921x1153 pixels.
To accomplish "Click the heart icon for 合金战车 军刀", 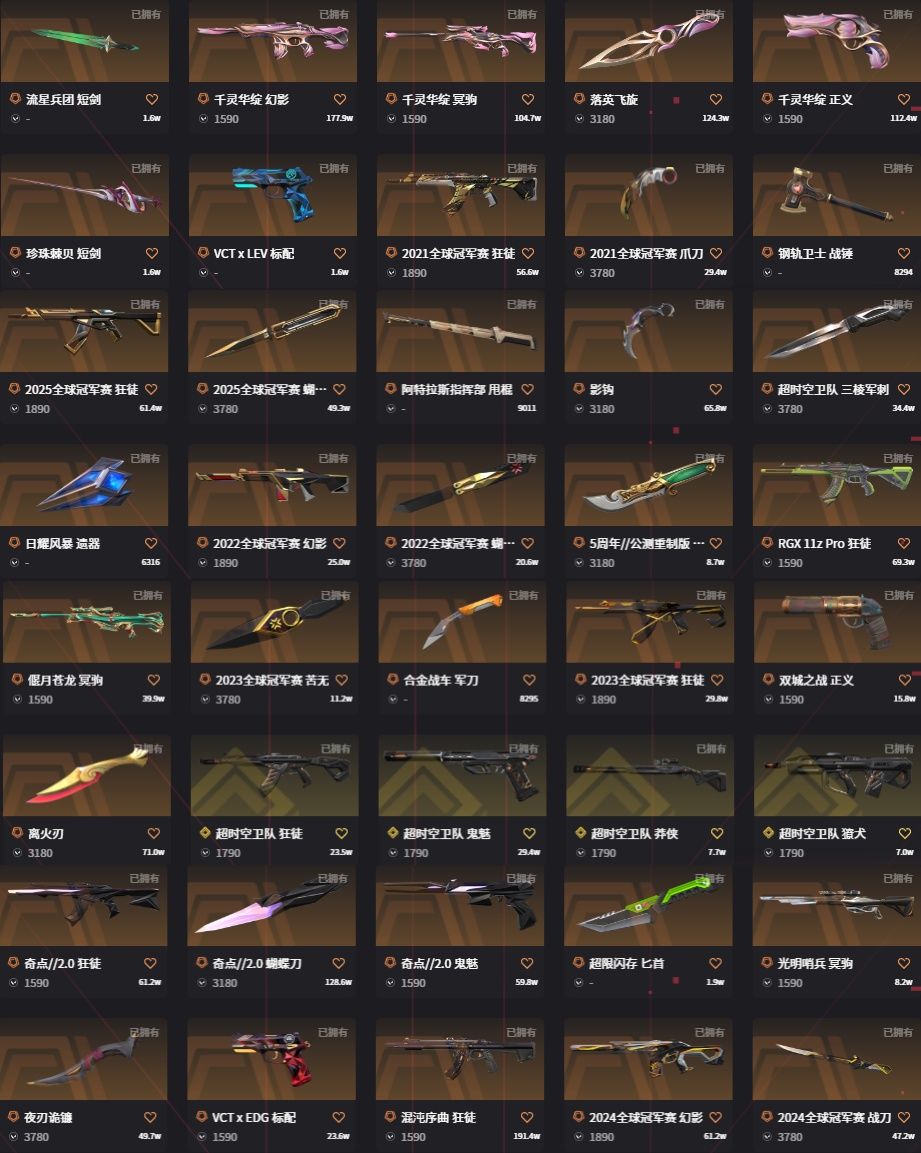I will tap(529, 679).
